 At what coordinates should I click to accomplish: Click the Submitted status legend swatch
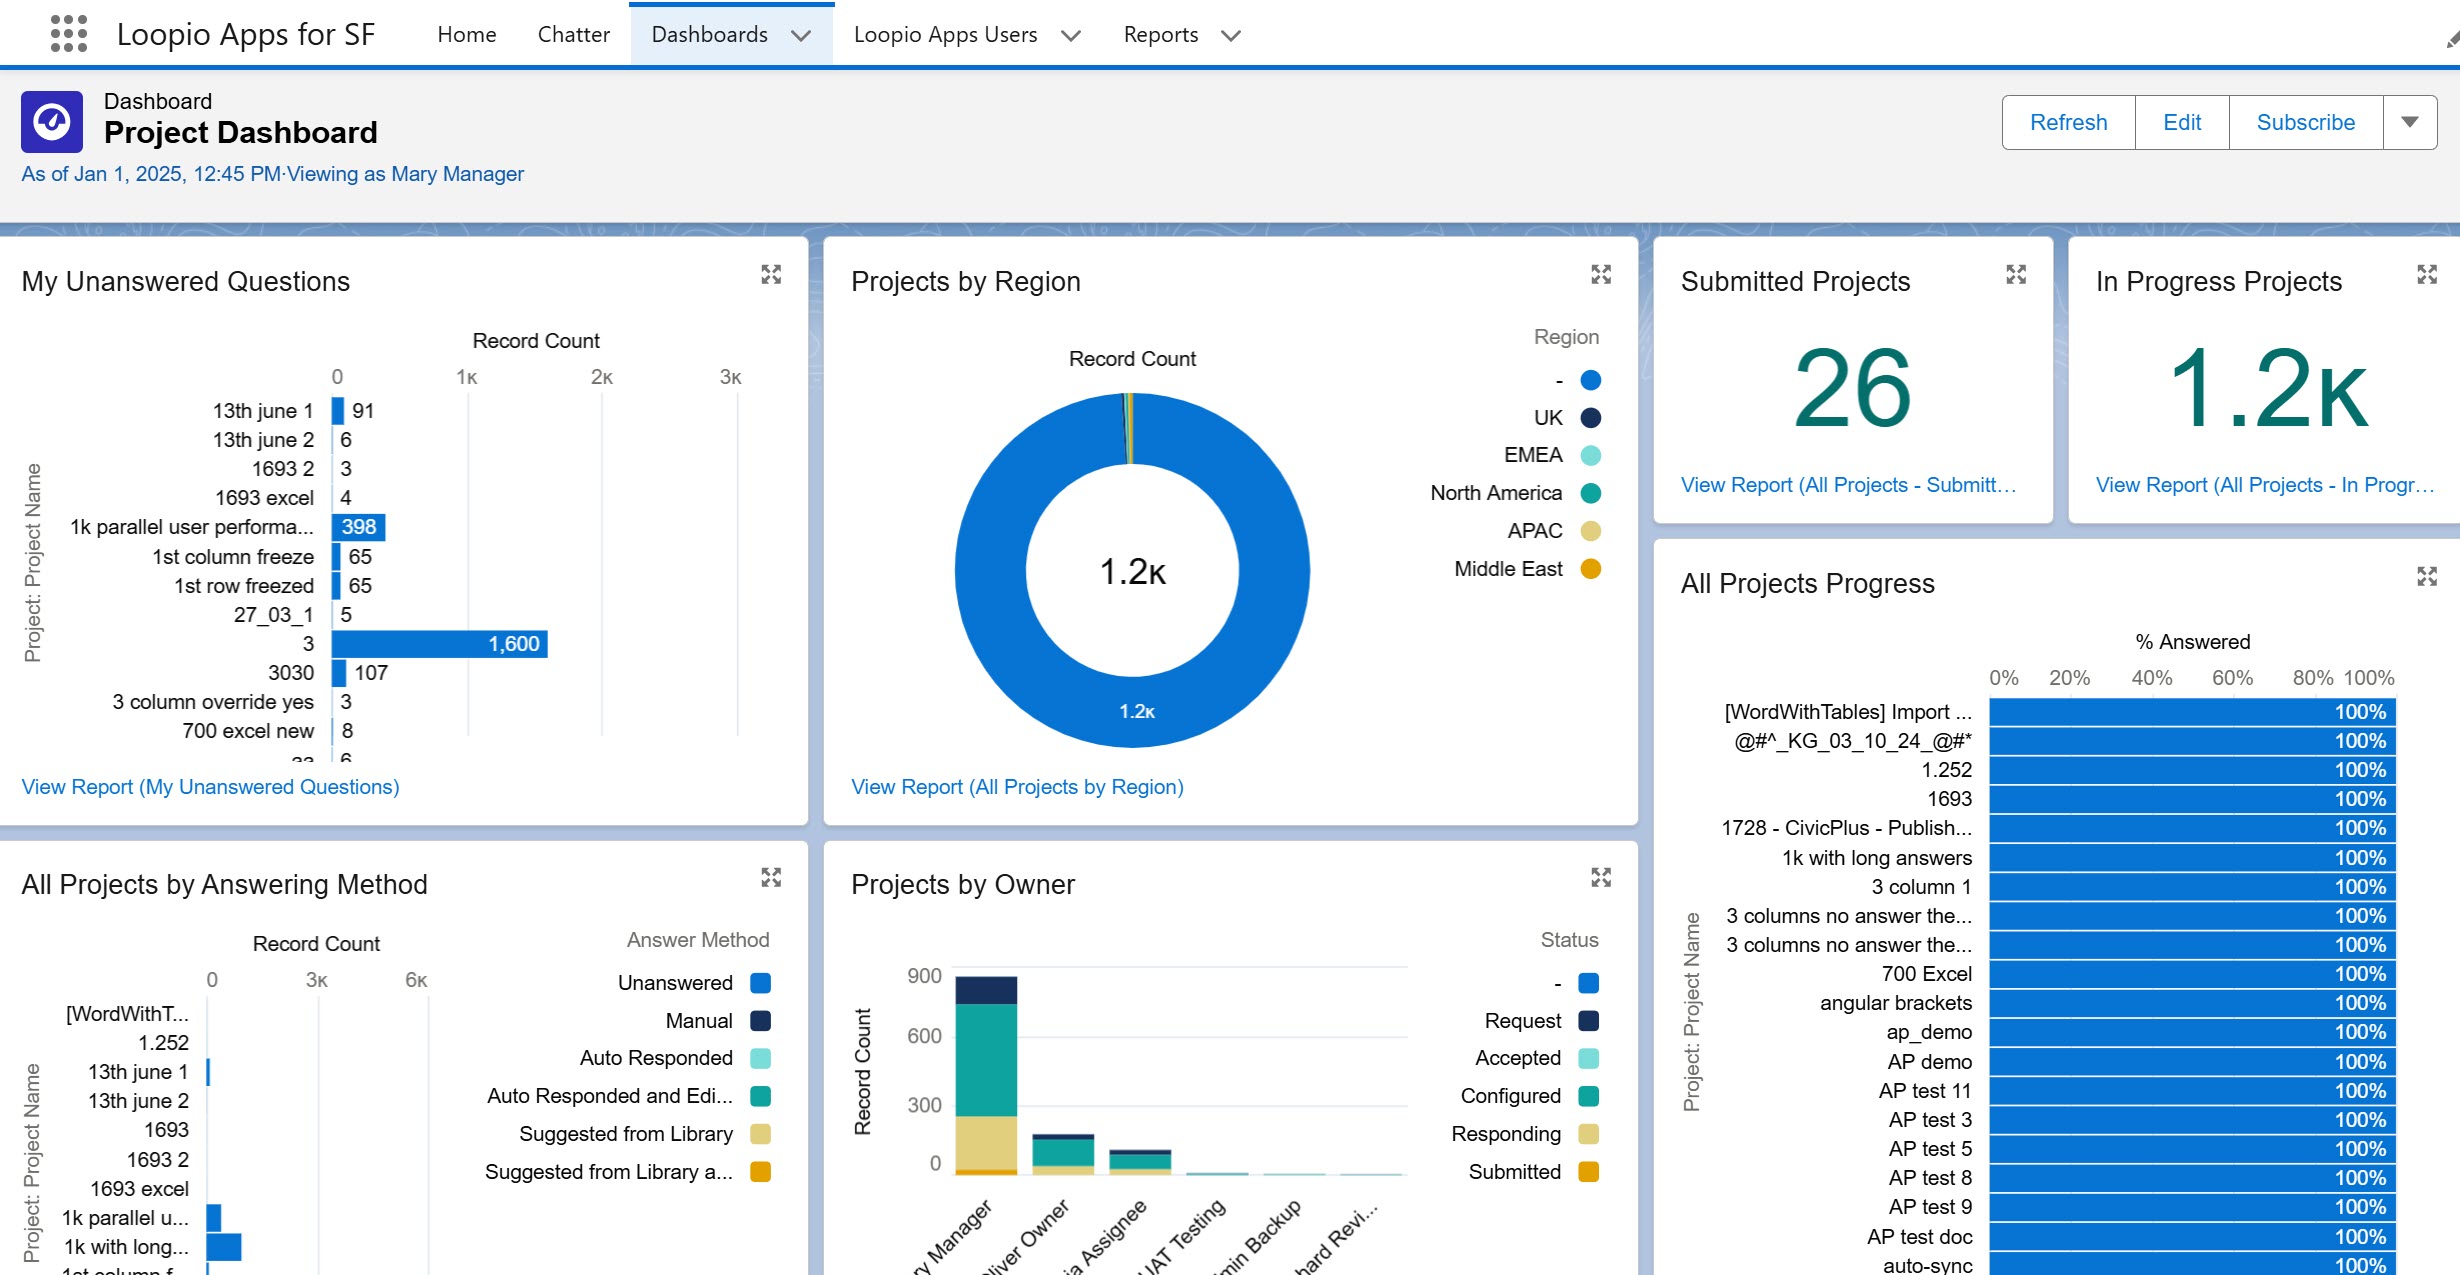(x=1589, y=1172)
